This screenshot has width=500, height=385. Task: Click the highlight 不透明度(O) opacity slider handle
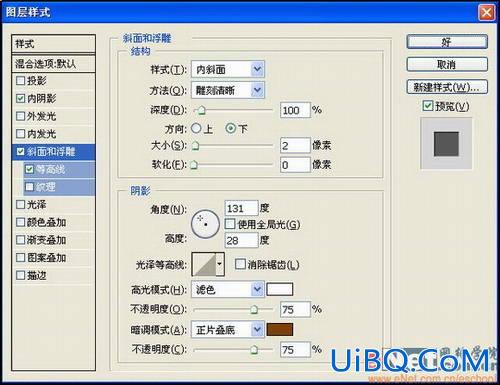[254, 310]
